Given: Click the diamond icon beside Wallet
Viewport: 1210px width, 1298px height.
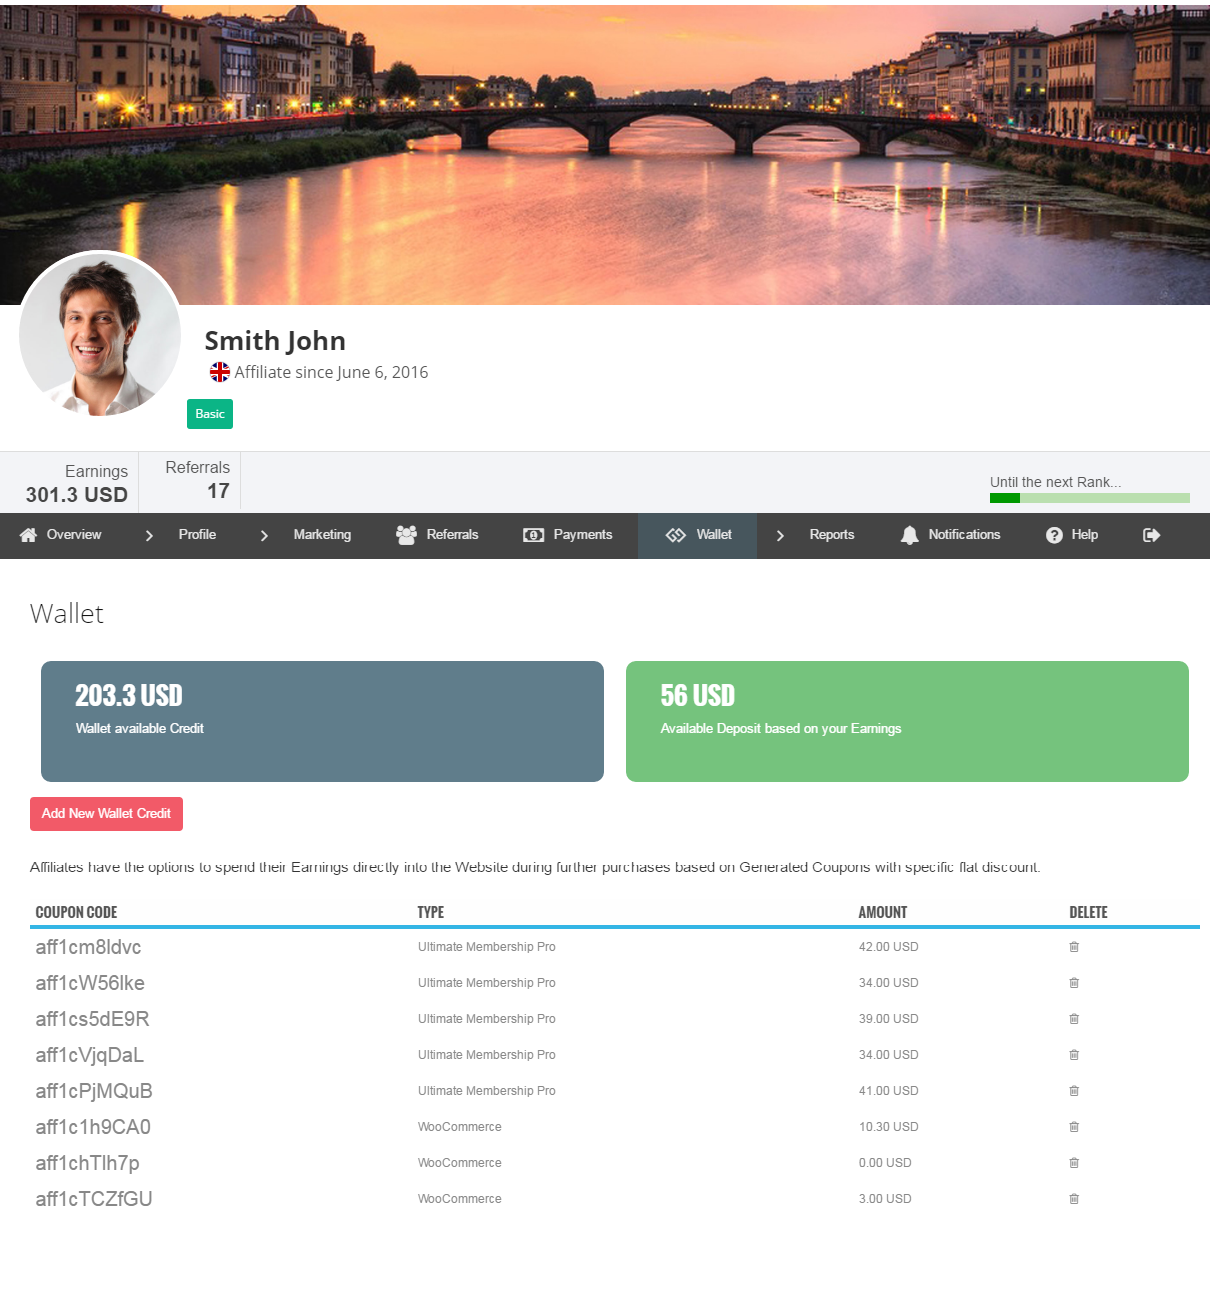Looking at the screenshot, I should (x=676, y=535).
